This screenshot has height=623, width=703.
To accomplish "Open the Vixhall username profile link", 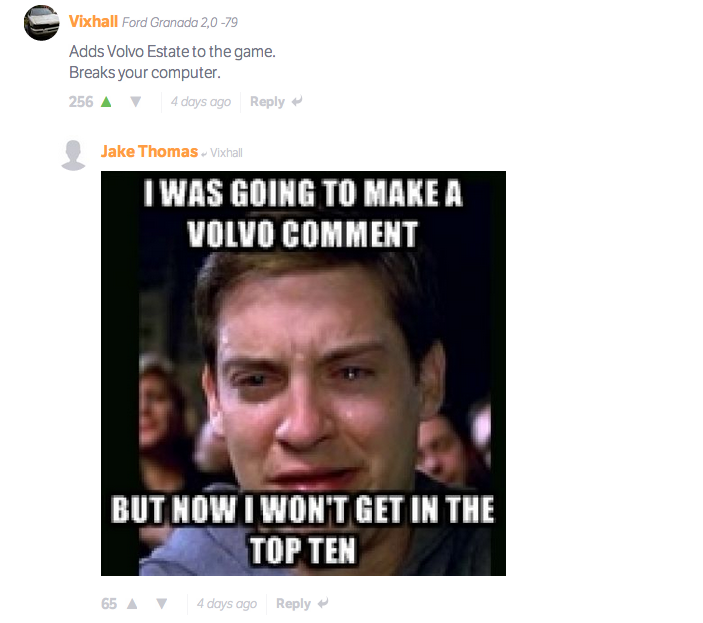I will tap(93, 21).
